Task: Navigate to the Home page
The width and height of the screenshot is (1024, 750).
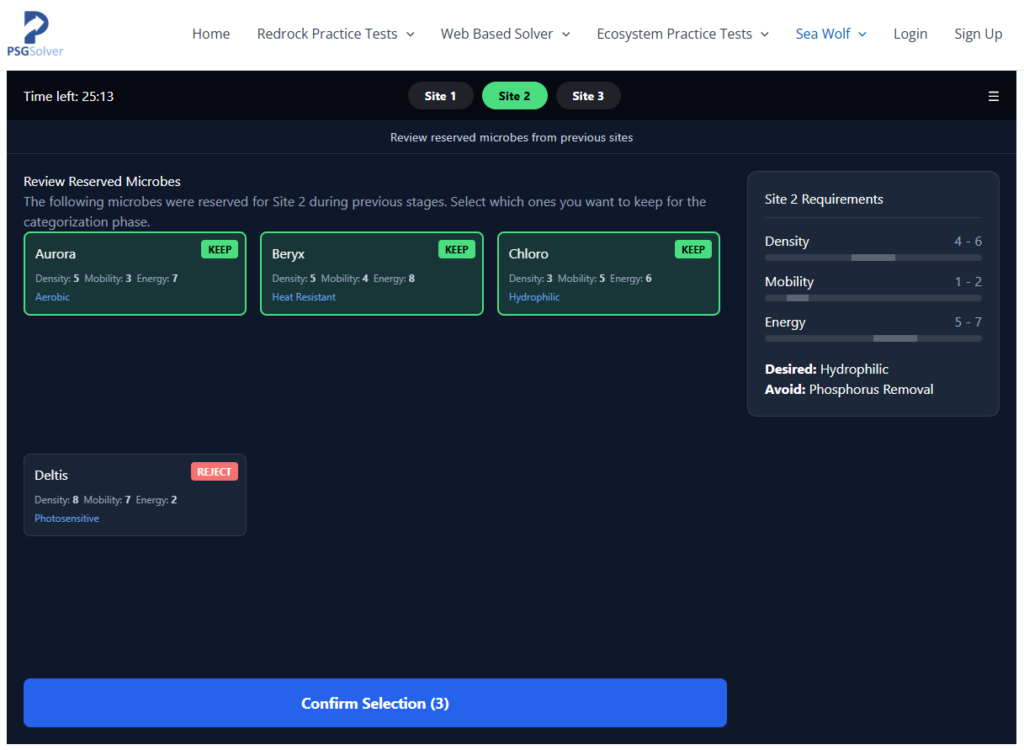Action: (211, 34)
